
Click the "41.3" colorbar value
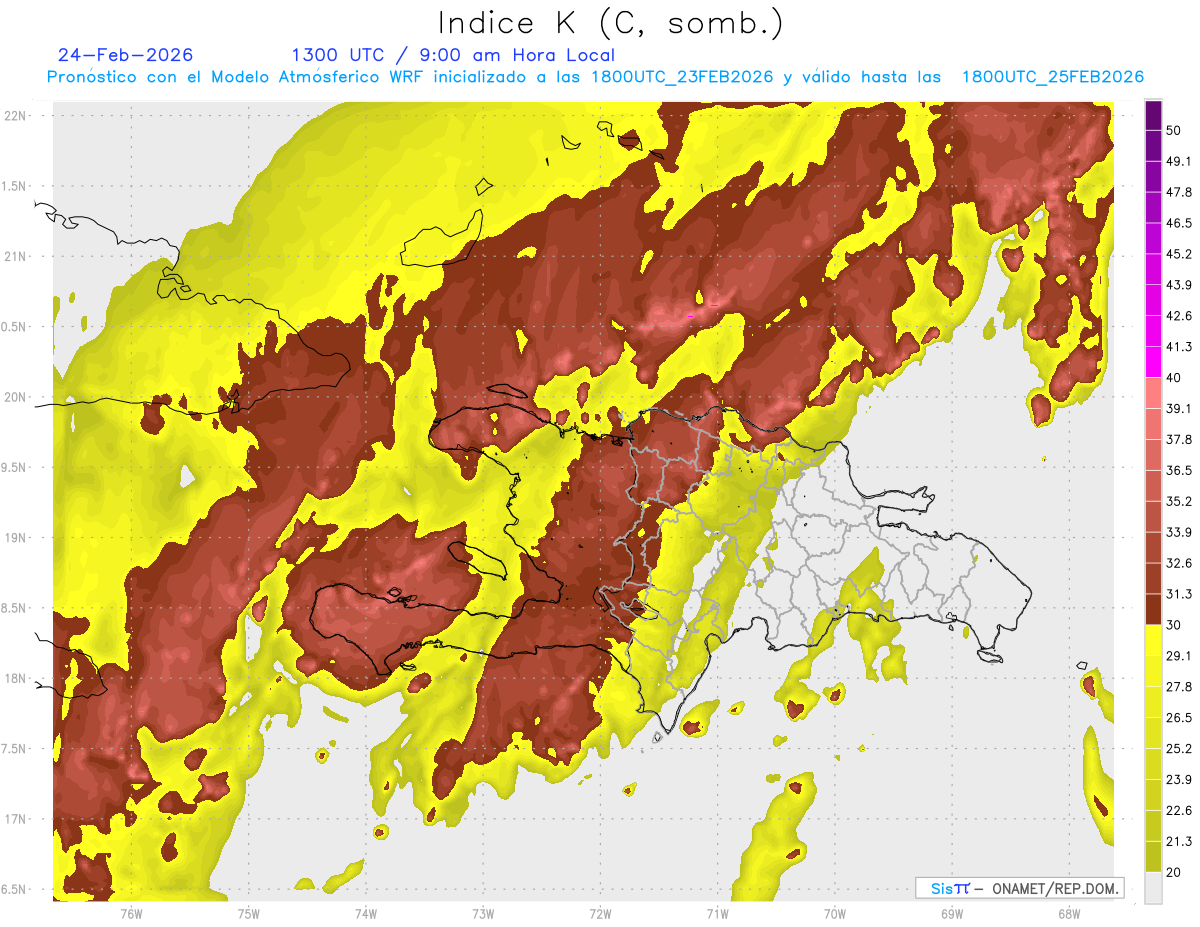[1179, 347]
